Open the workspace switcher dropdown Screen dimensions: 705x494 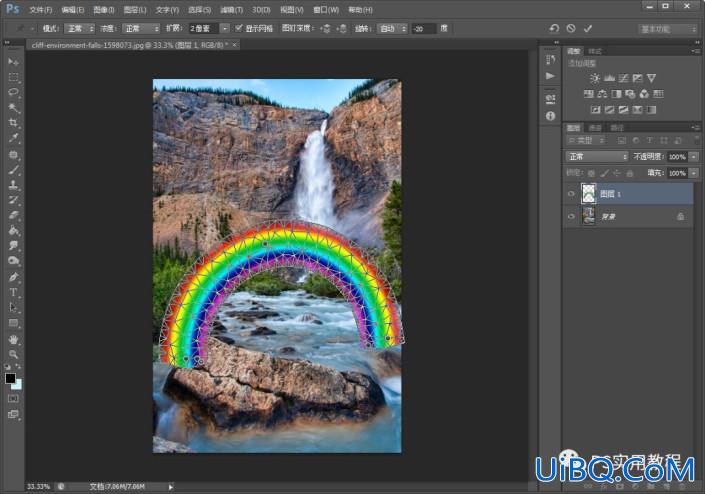pos(667,29)
